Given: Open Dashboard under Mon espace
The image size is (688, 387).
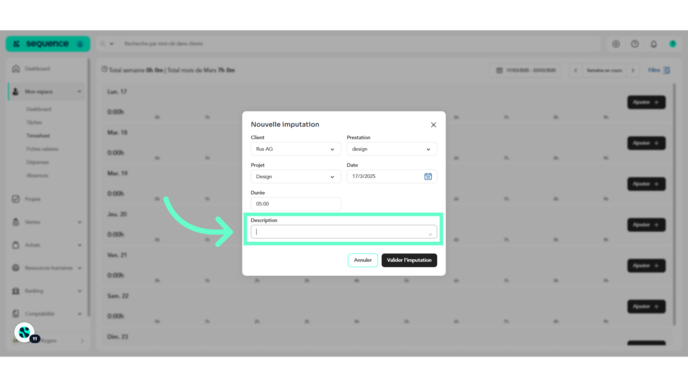Looking at the screenshot, I should 39,109.
